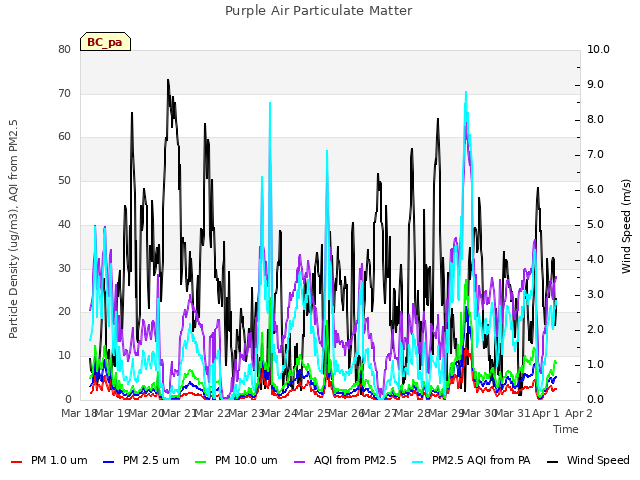Screen dimensions: 640x480
Task: Click the highest black wind speed peak on Mar 20
Action: point(168,80)
